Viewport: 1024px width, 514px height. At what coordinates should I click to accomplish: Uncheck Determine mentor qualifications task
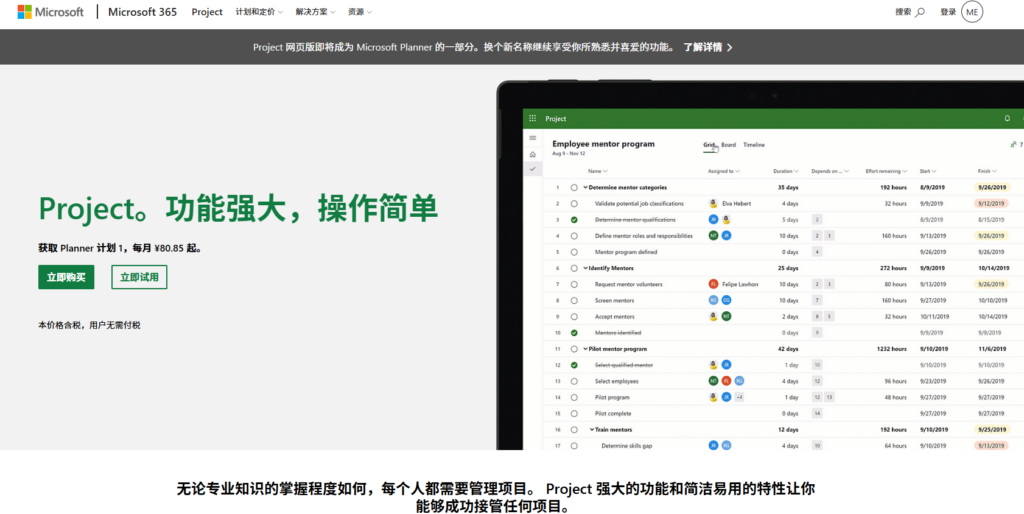tap(574, 219)
